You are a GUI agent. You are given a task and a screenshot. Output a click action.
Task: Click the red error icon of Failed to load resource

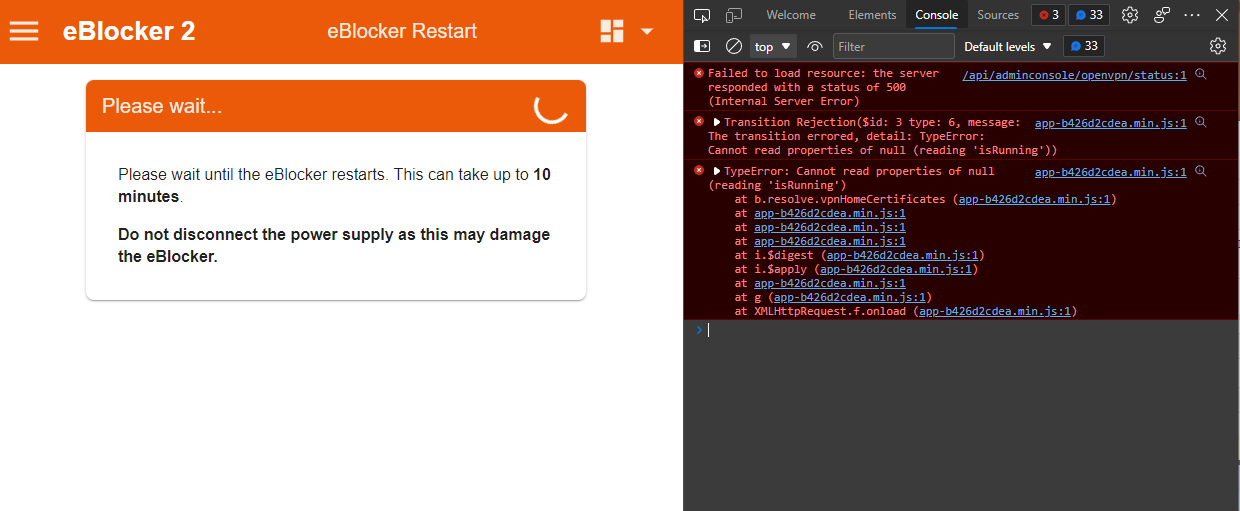[698, 73]
